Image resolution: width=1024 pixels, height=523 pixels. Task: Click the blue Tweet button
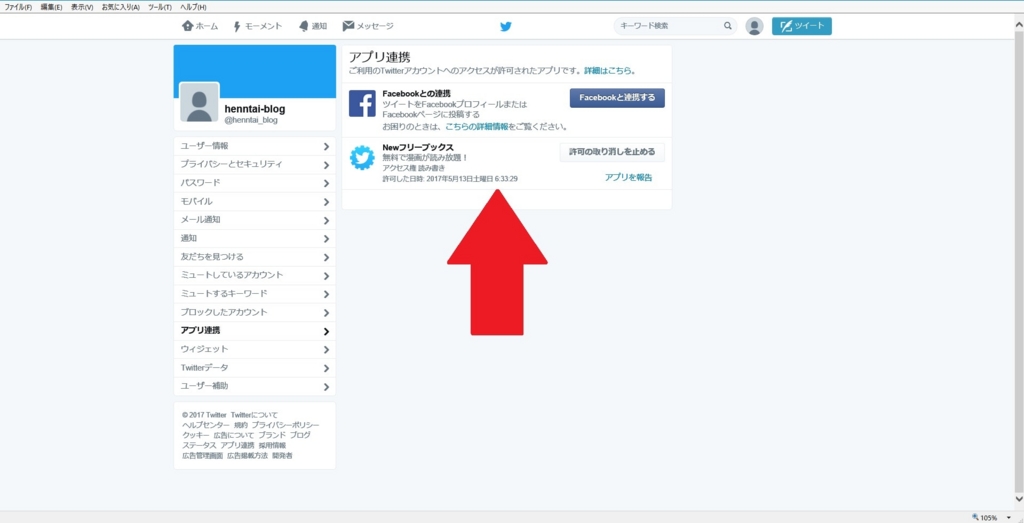click(801, 26)
